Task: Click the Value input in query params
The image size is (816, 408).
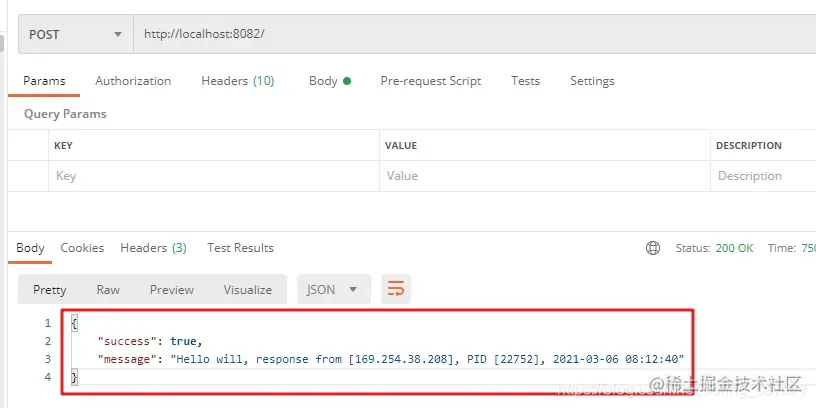Action: 545,176
